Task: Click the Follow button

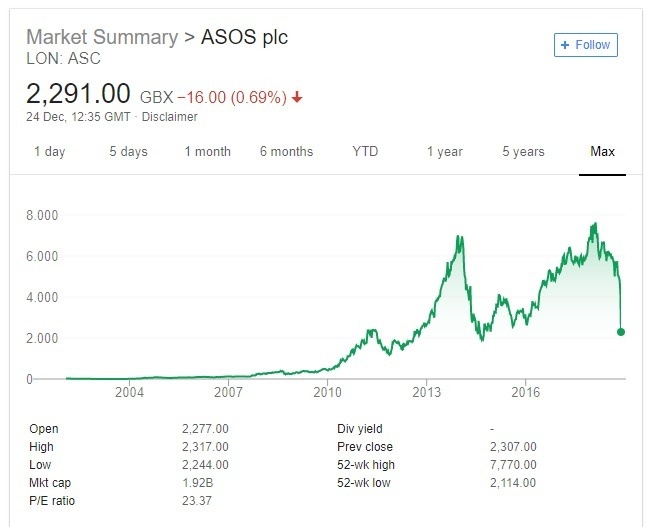Action: (585, 45)
